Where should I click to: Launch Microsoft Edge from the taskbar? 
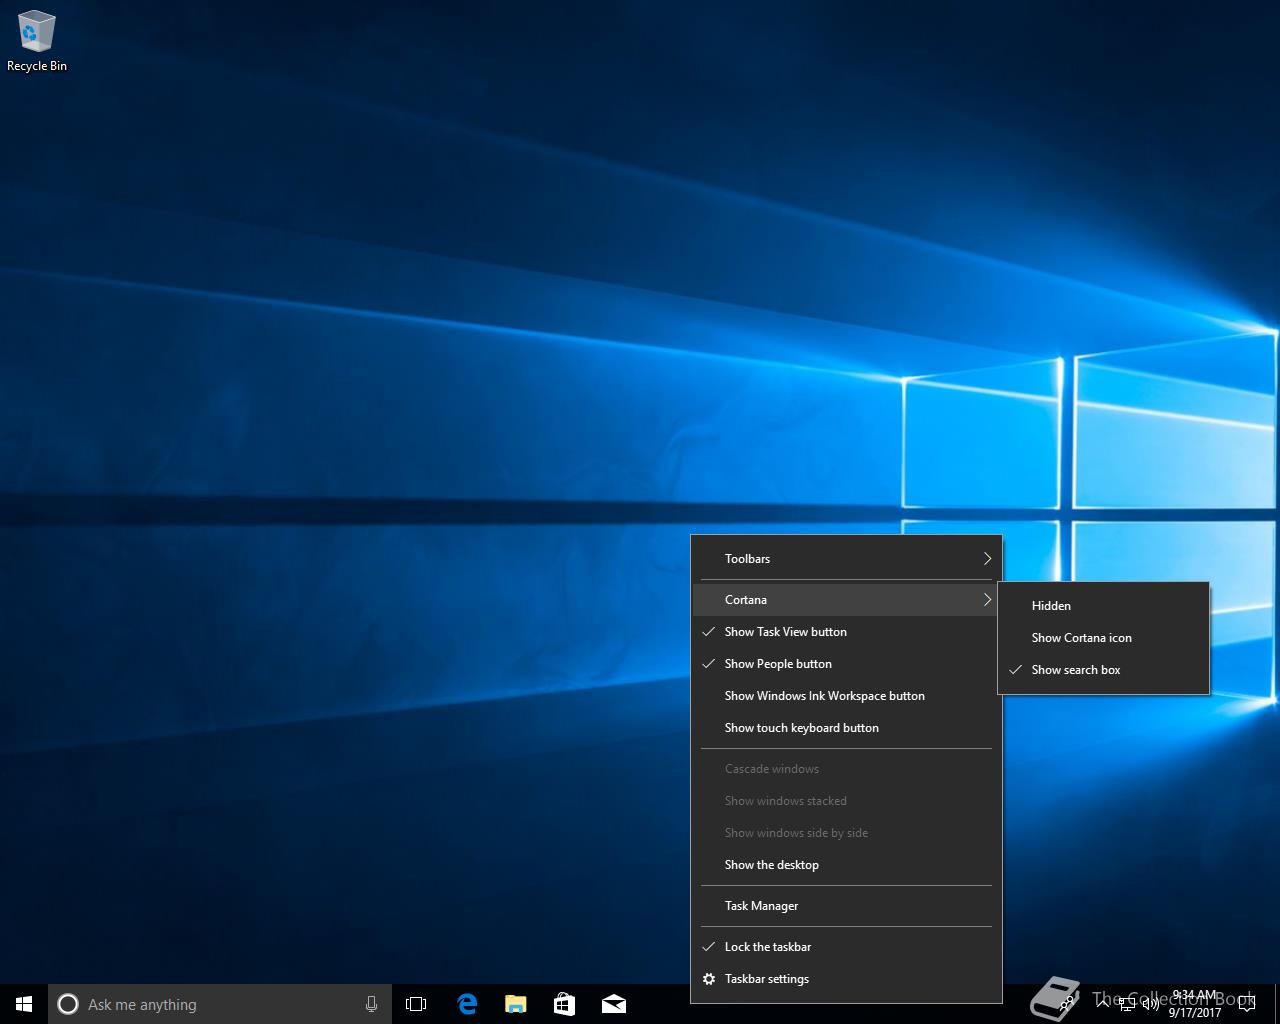[x=467, y=1004]
